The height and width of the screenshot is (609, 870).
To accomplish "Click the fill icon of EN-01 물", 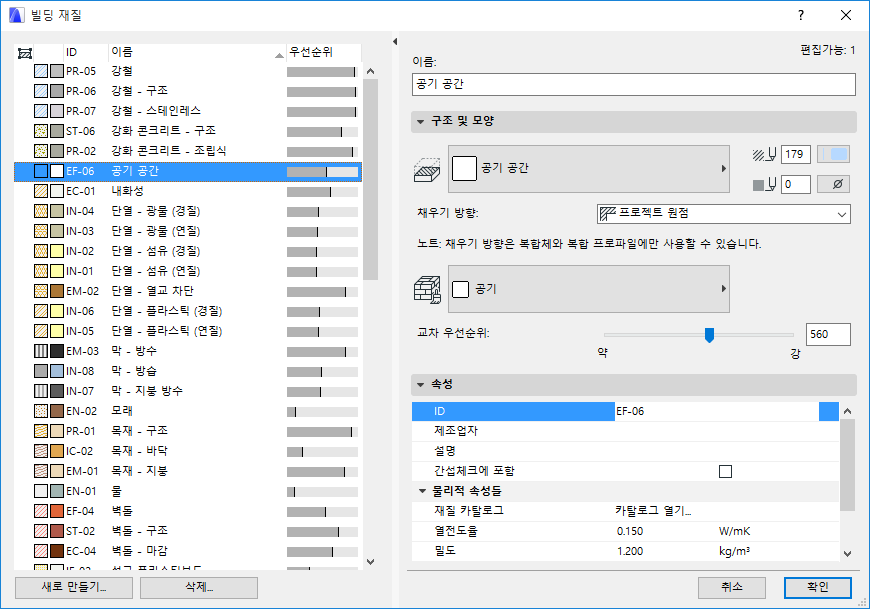I will coord(41,491).
